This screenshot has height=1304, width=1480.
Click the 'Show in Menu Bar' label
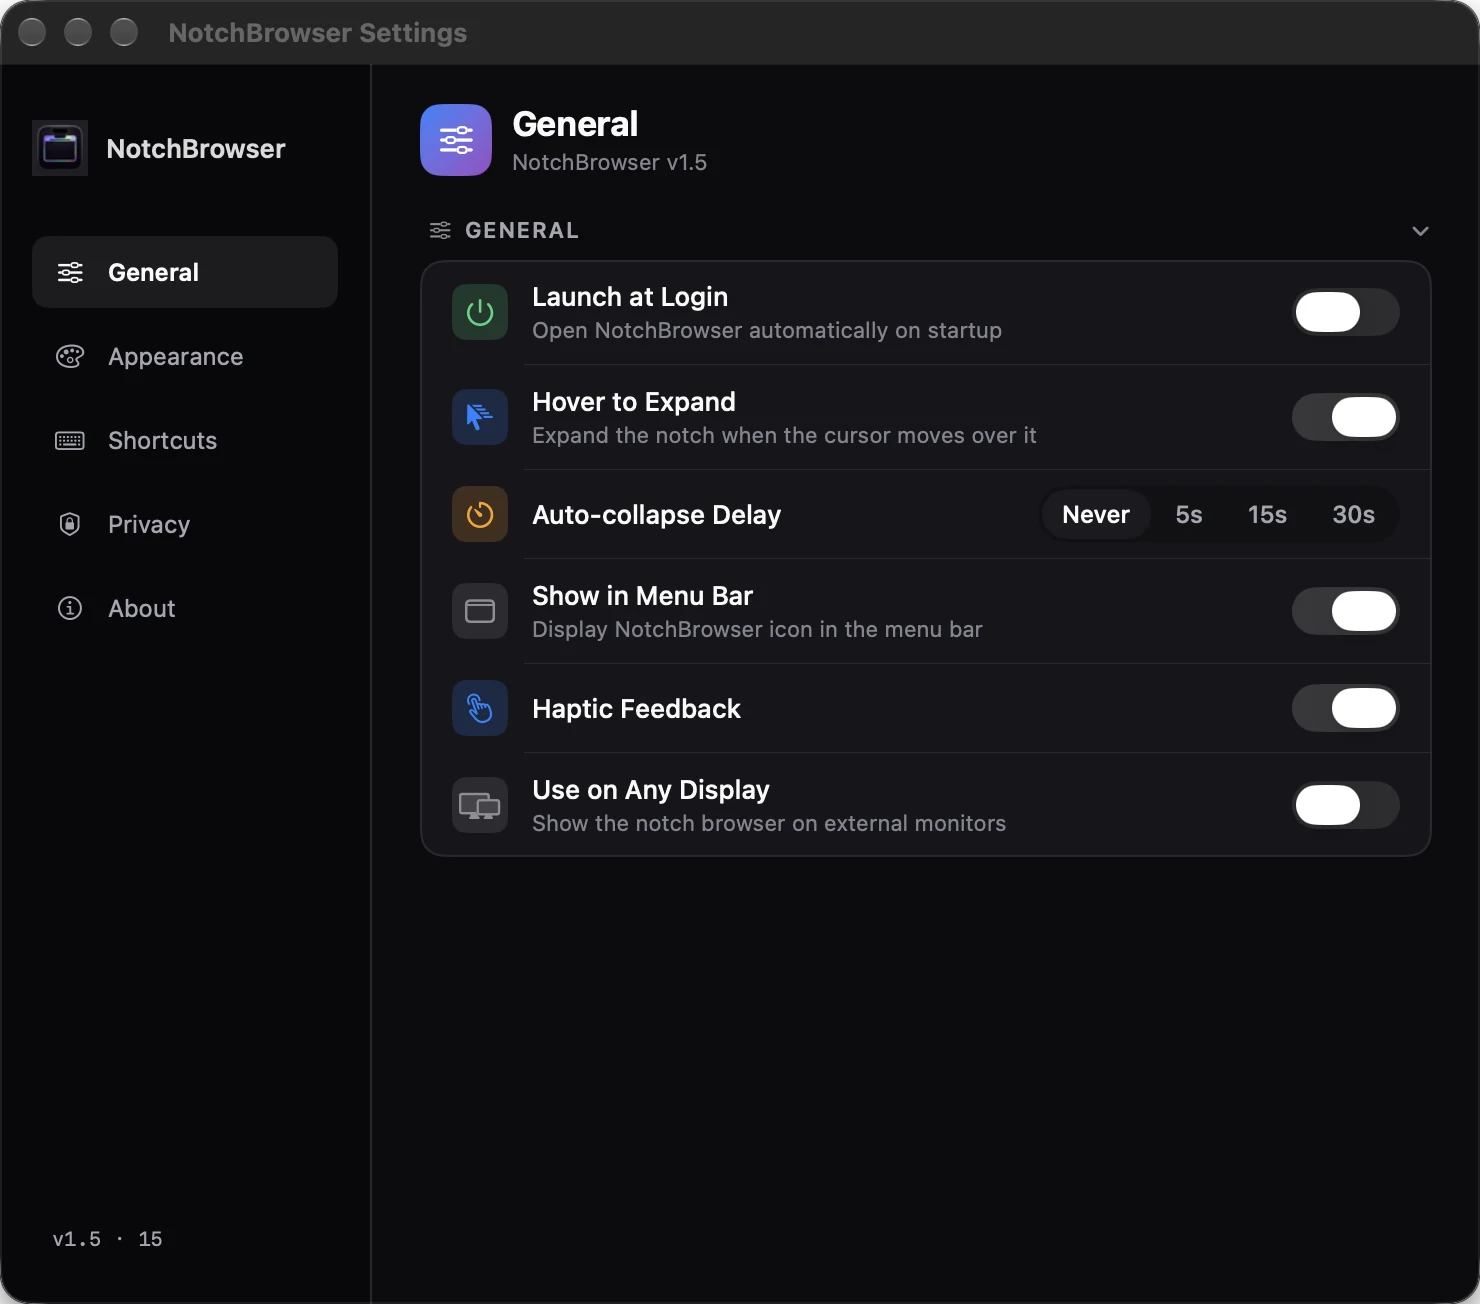[x=642, y=596]
